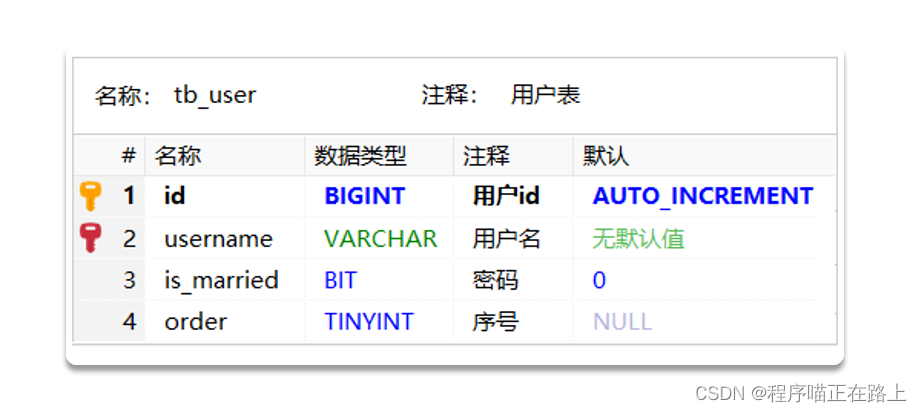Screen dimensions: 922x412
Task: Select the 用户名 comment cell
Action: 513,239
